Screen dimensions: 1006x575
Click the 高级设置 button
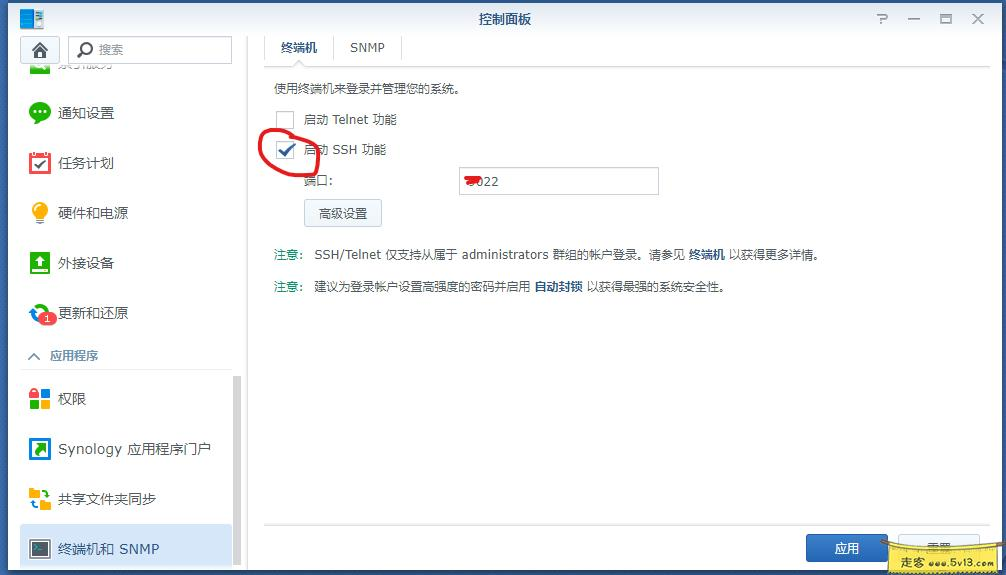coord(343,214)
